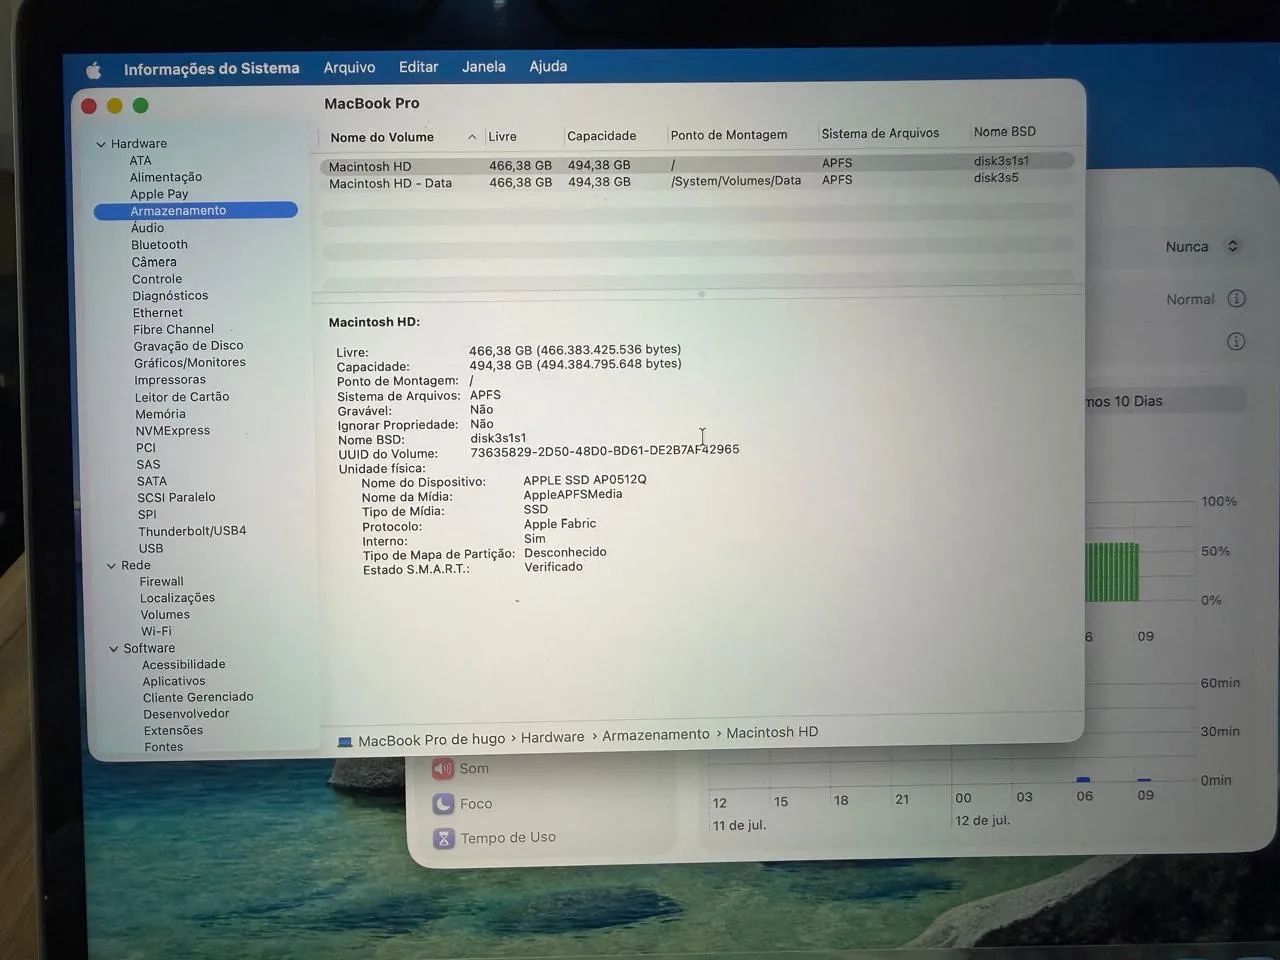This screenshot has height=960, width=1280.
Task: Open the Nunca dropdown in Settings window
Action: [x=1202, y=246]
